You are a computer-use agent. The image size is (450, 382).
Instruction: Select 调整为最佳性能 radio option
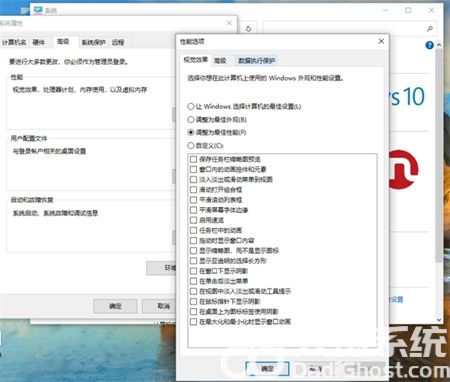pos(191,132)
